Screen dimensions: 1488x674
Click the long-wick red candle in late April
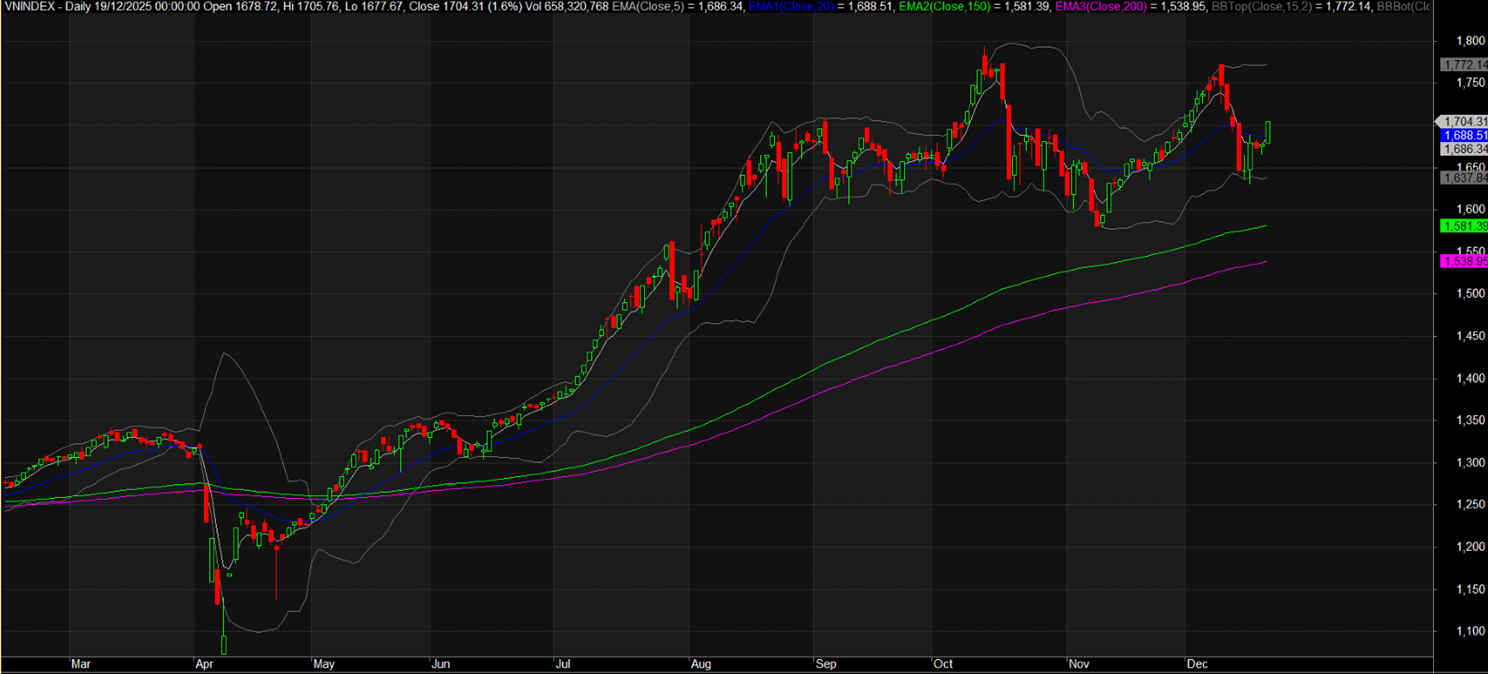coord(275,560)
